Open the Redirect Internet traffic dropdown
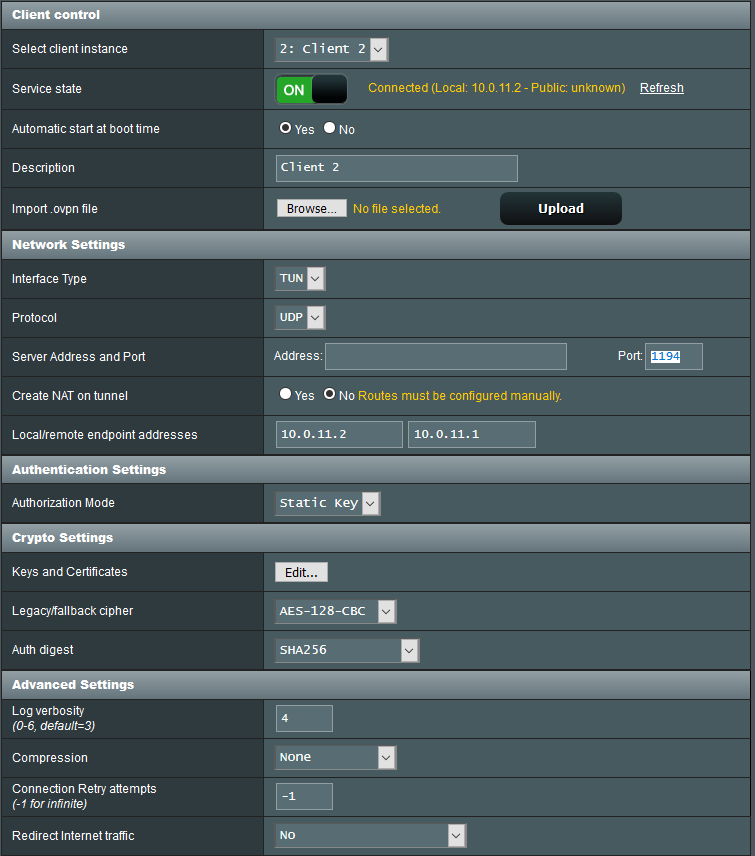The height and width of the screenshot is (856, 755). [370, 835]
